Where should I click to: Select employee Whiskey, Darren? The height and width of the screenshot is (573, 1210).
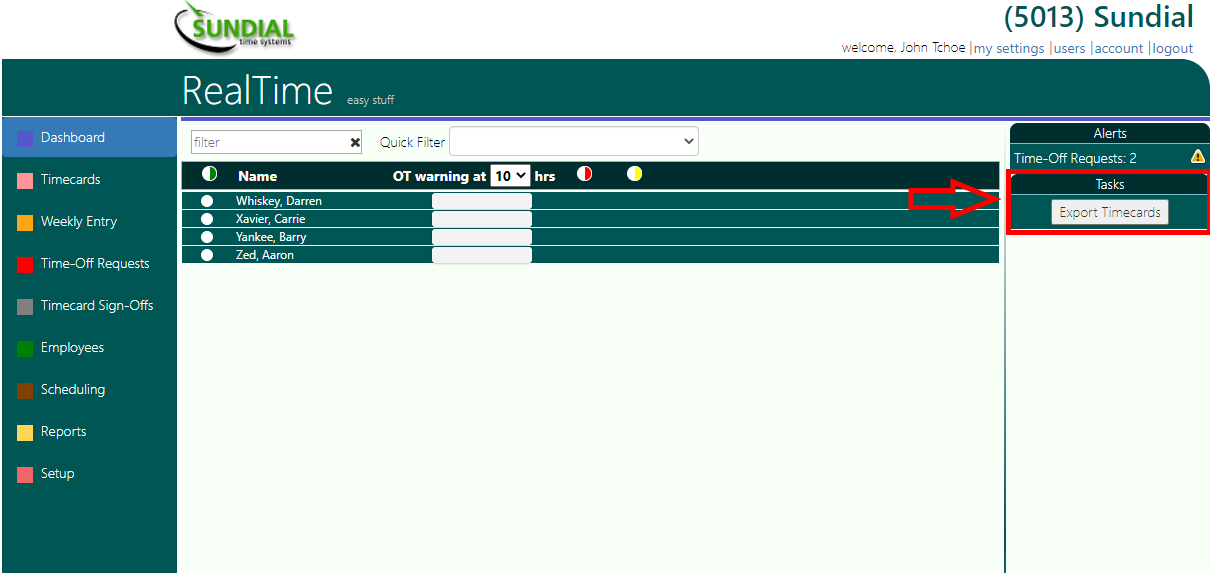pyautogui.click(x=279, y=201)
